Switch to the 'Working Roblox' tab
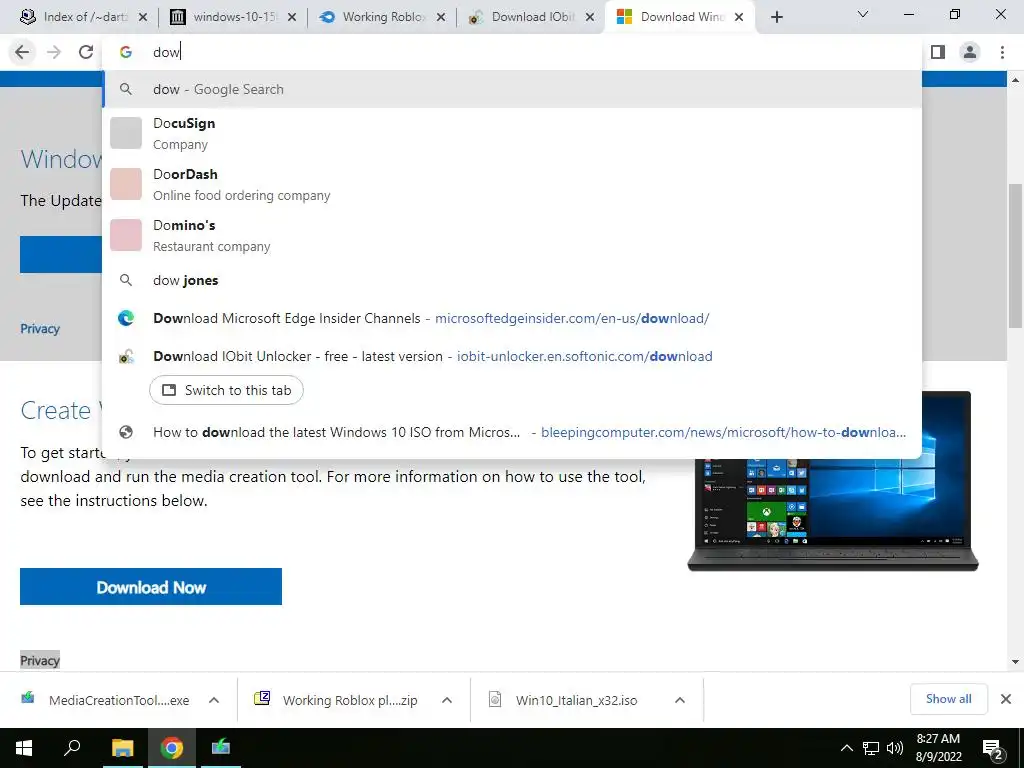Viewport: 1024px width, 768px height. point(383,17)
